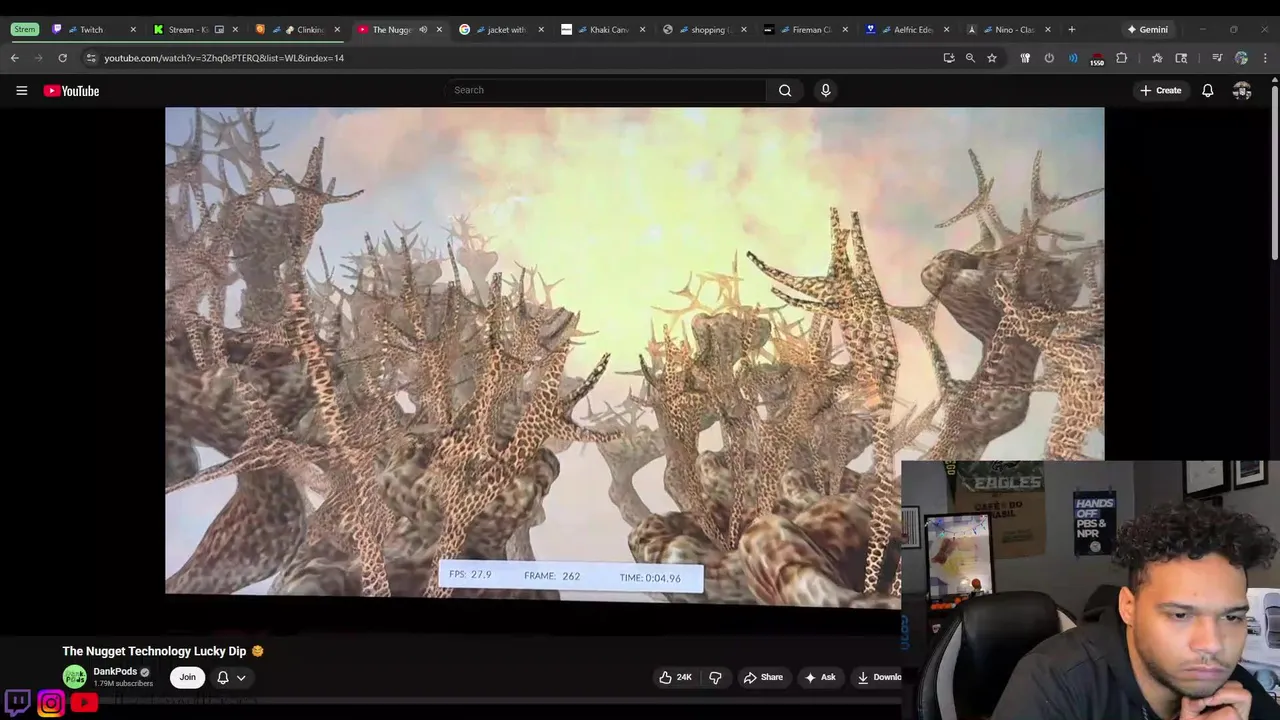Image resolution: width=1280 pixels, height=720 pixels.
Task: Click the DankPods channel avatar
Action: (x=74, y=677)
